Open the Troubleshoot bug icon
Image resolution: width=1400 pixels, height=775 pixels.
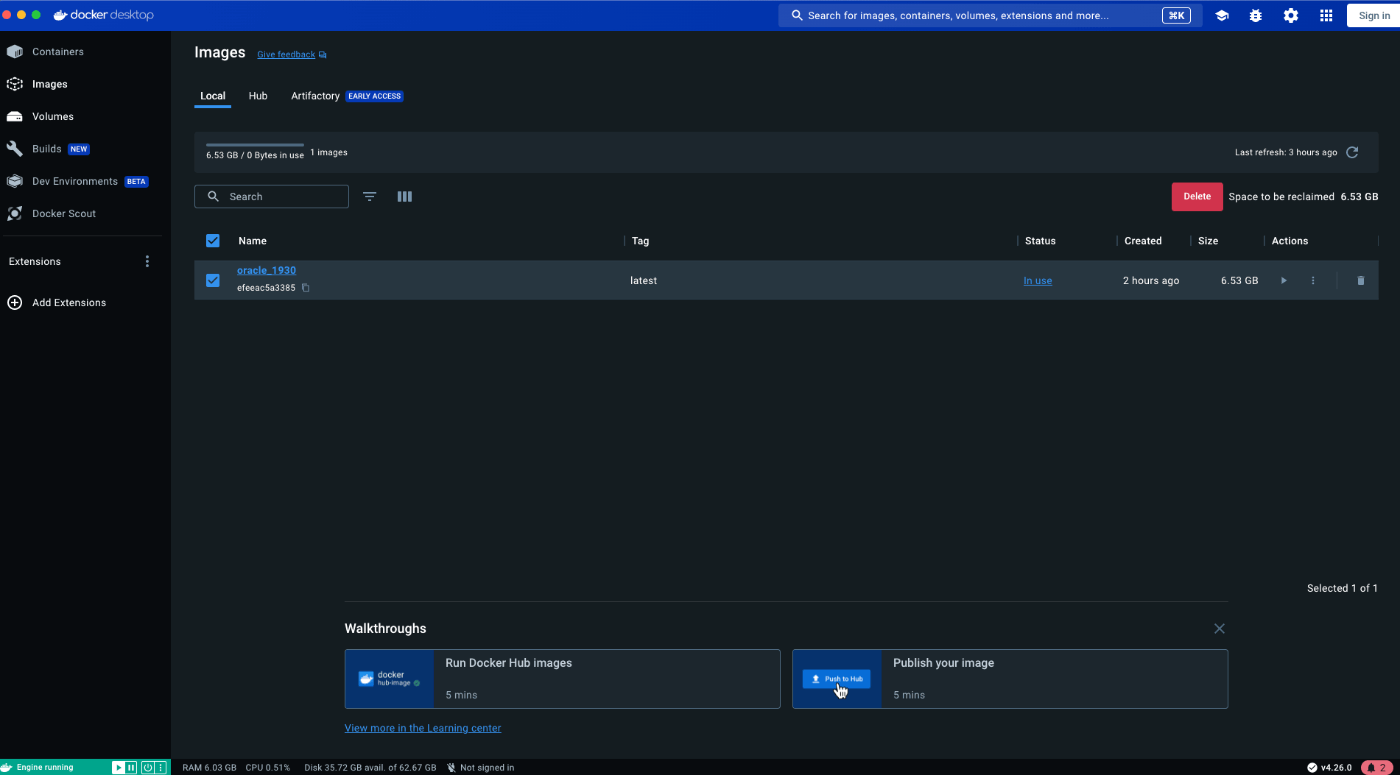(x=1256, y=16)
